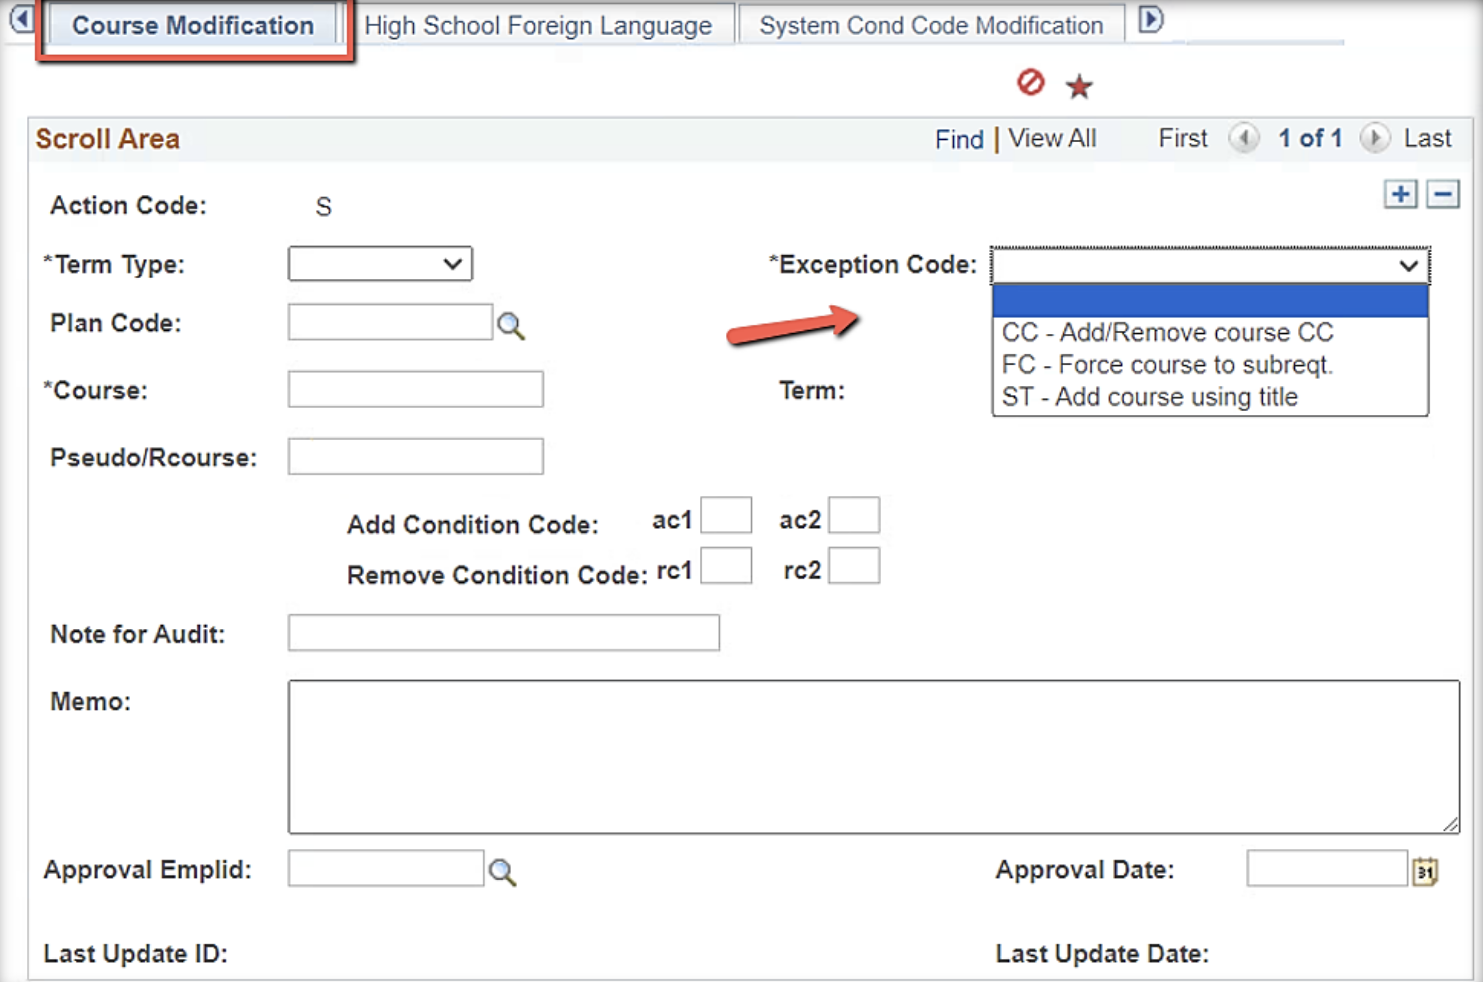The width and height of the screenshot is (1483, 982).
Task: Choose ST - Add course using title
Action: (x=1149, y=397)
